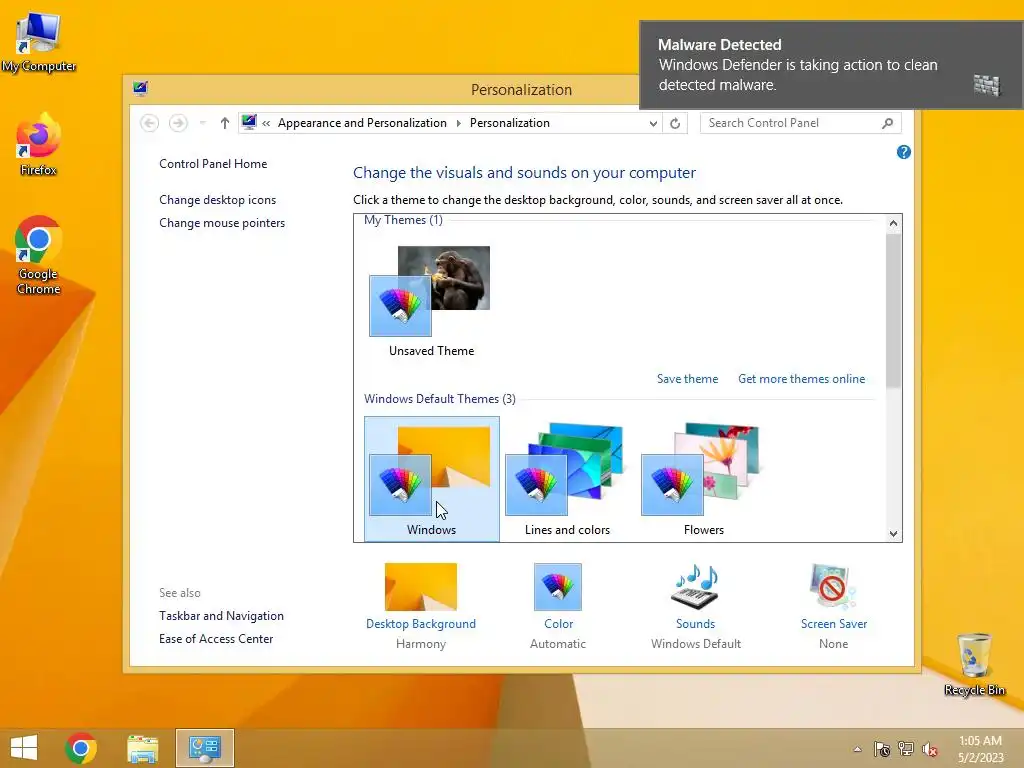Expand the address bar history dropdown

(653, 123)
